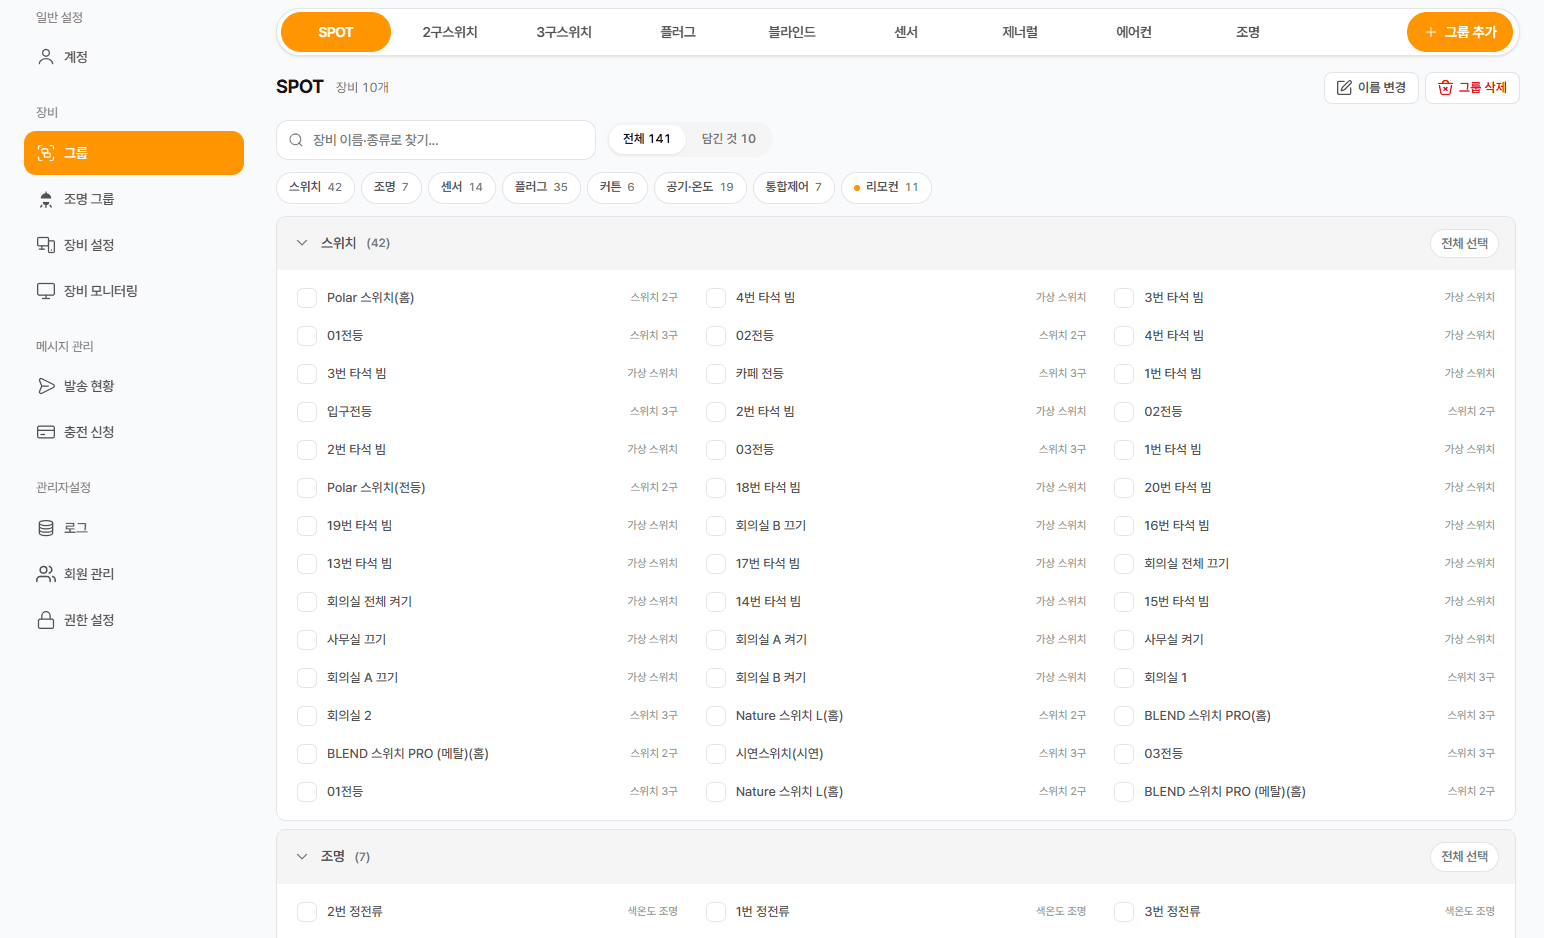
Task: Filter devices by 플러그 35 chip
Action: (x=541, y=187)
